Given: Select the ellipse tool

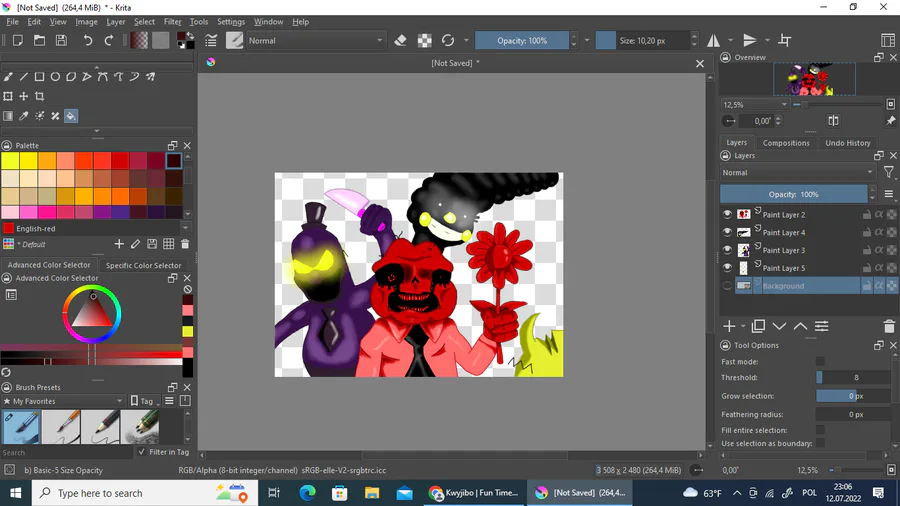Looking at the screenshot, I should [x=55, y=76].
